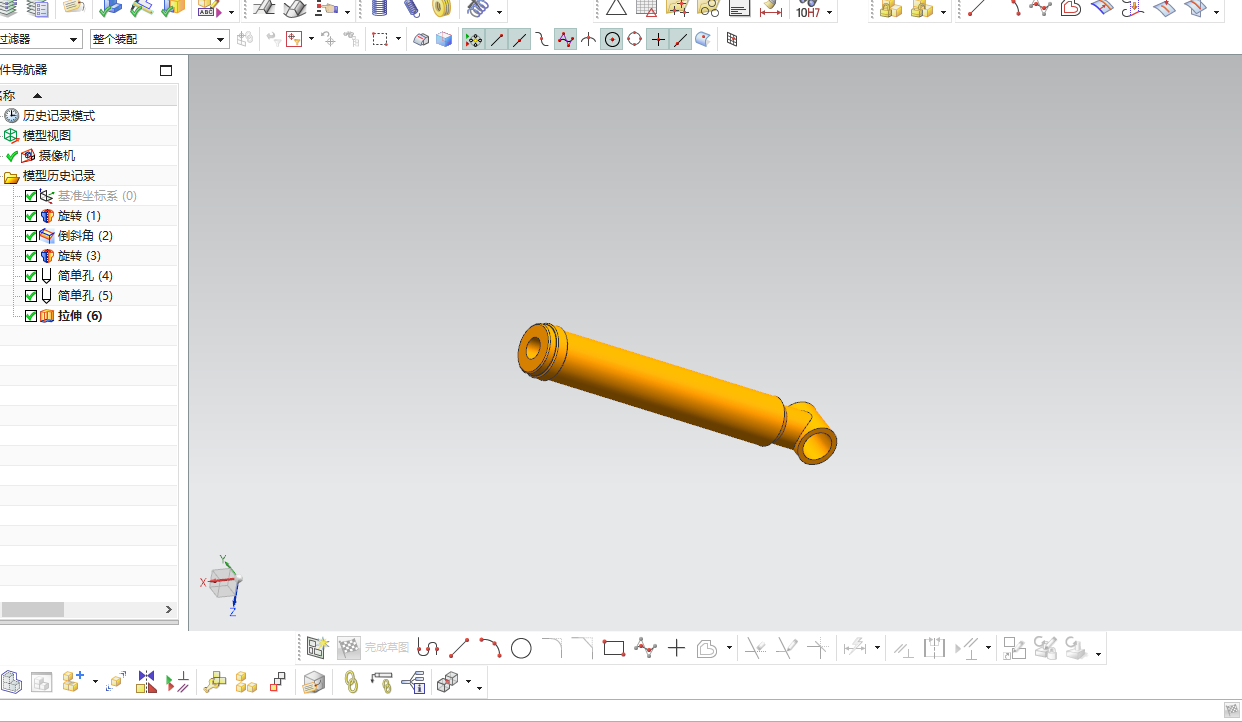Add a sketch Point with plus icon
This screenshot has width=1242, height=722.
pos(676,648)
